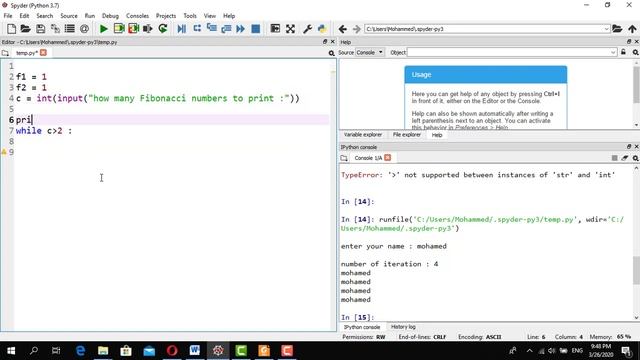Go up to the parent directory
The width and height of the screenshot is (640, 360).
tap(632, 29)
